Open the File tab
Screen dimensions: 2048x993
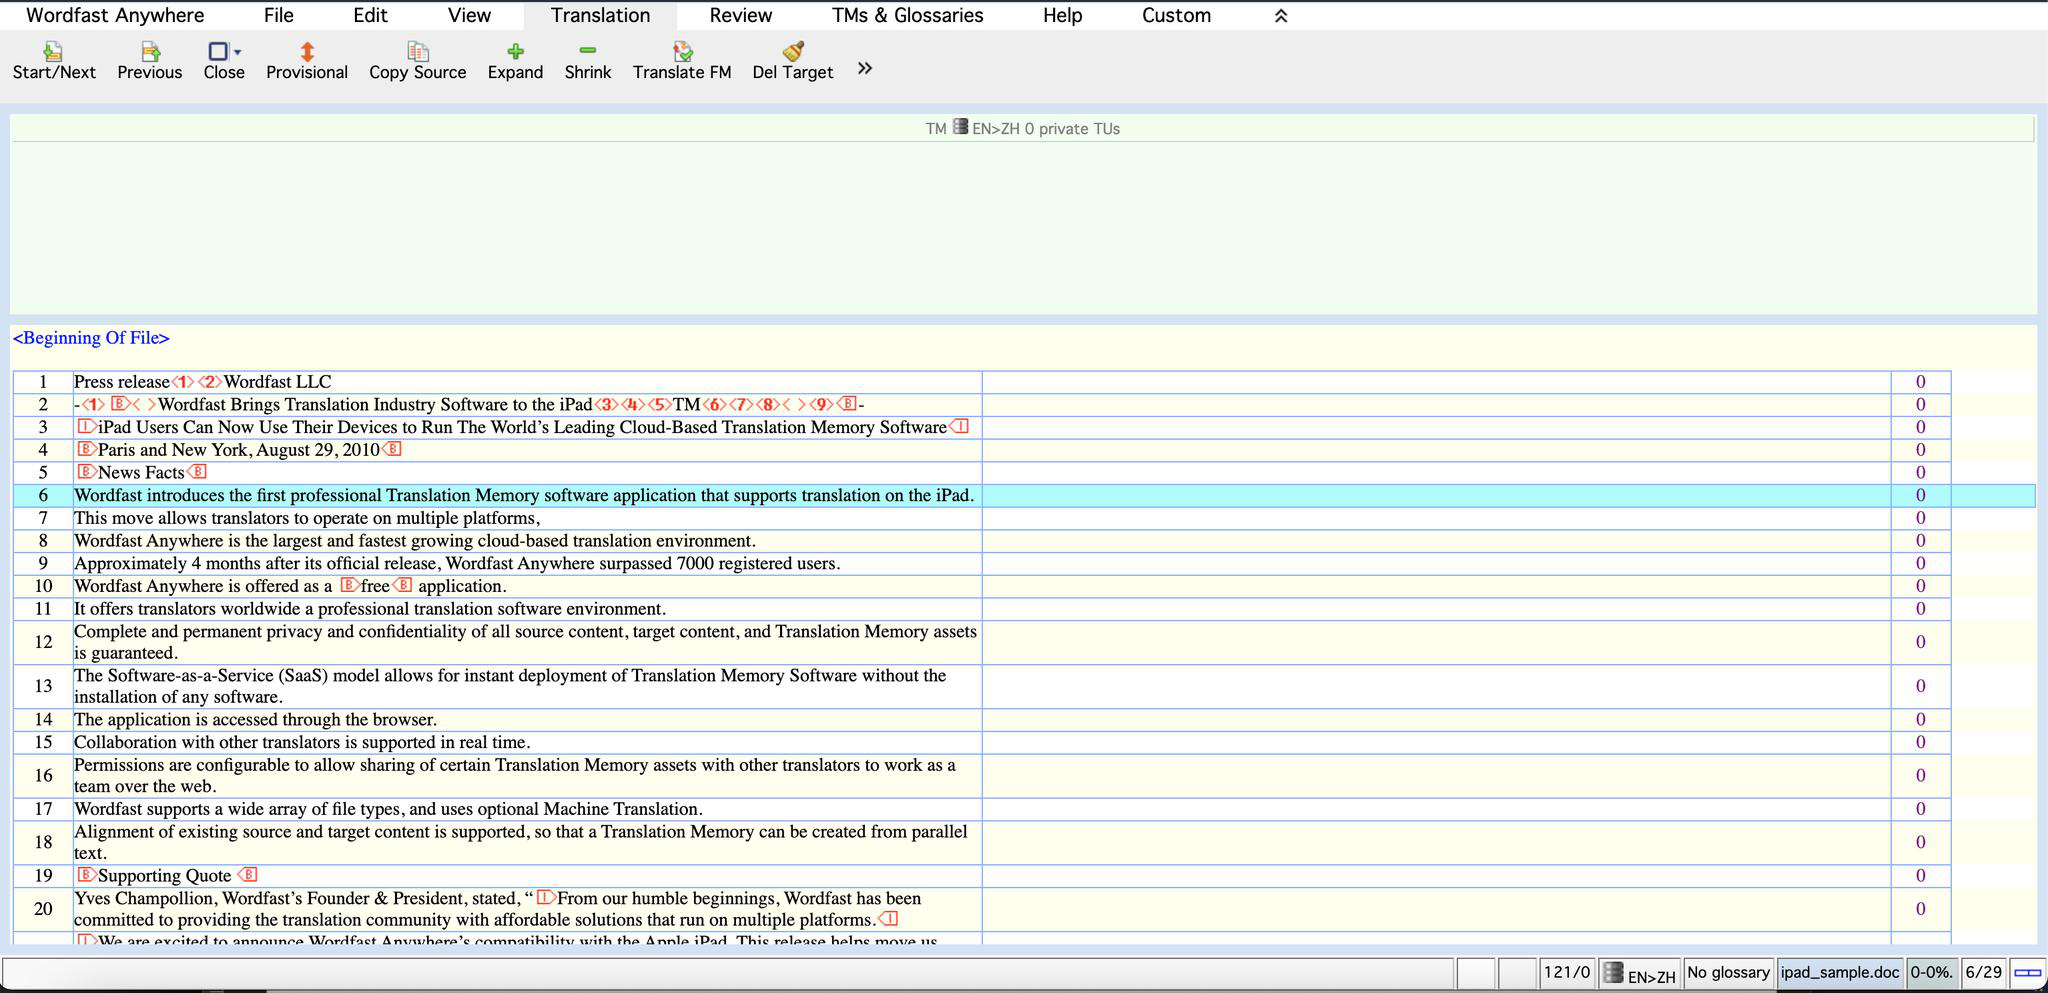279,16
